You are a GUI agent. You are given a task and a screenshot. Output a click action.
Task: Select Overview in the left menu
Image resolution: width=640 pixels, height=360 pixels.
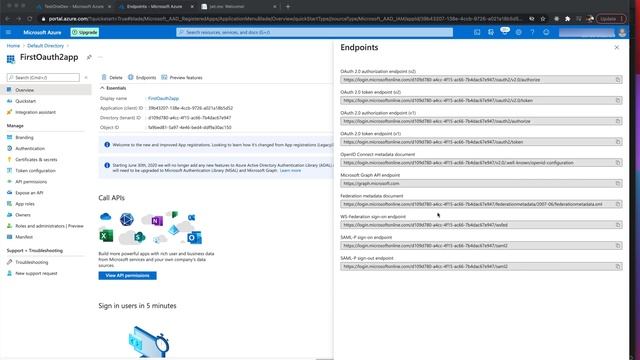[x=46, y=90]
